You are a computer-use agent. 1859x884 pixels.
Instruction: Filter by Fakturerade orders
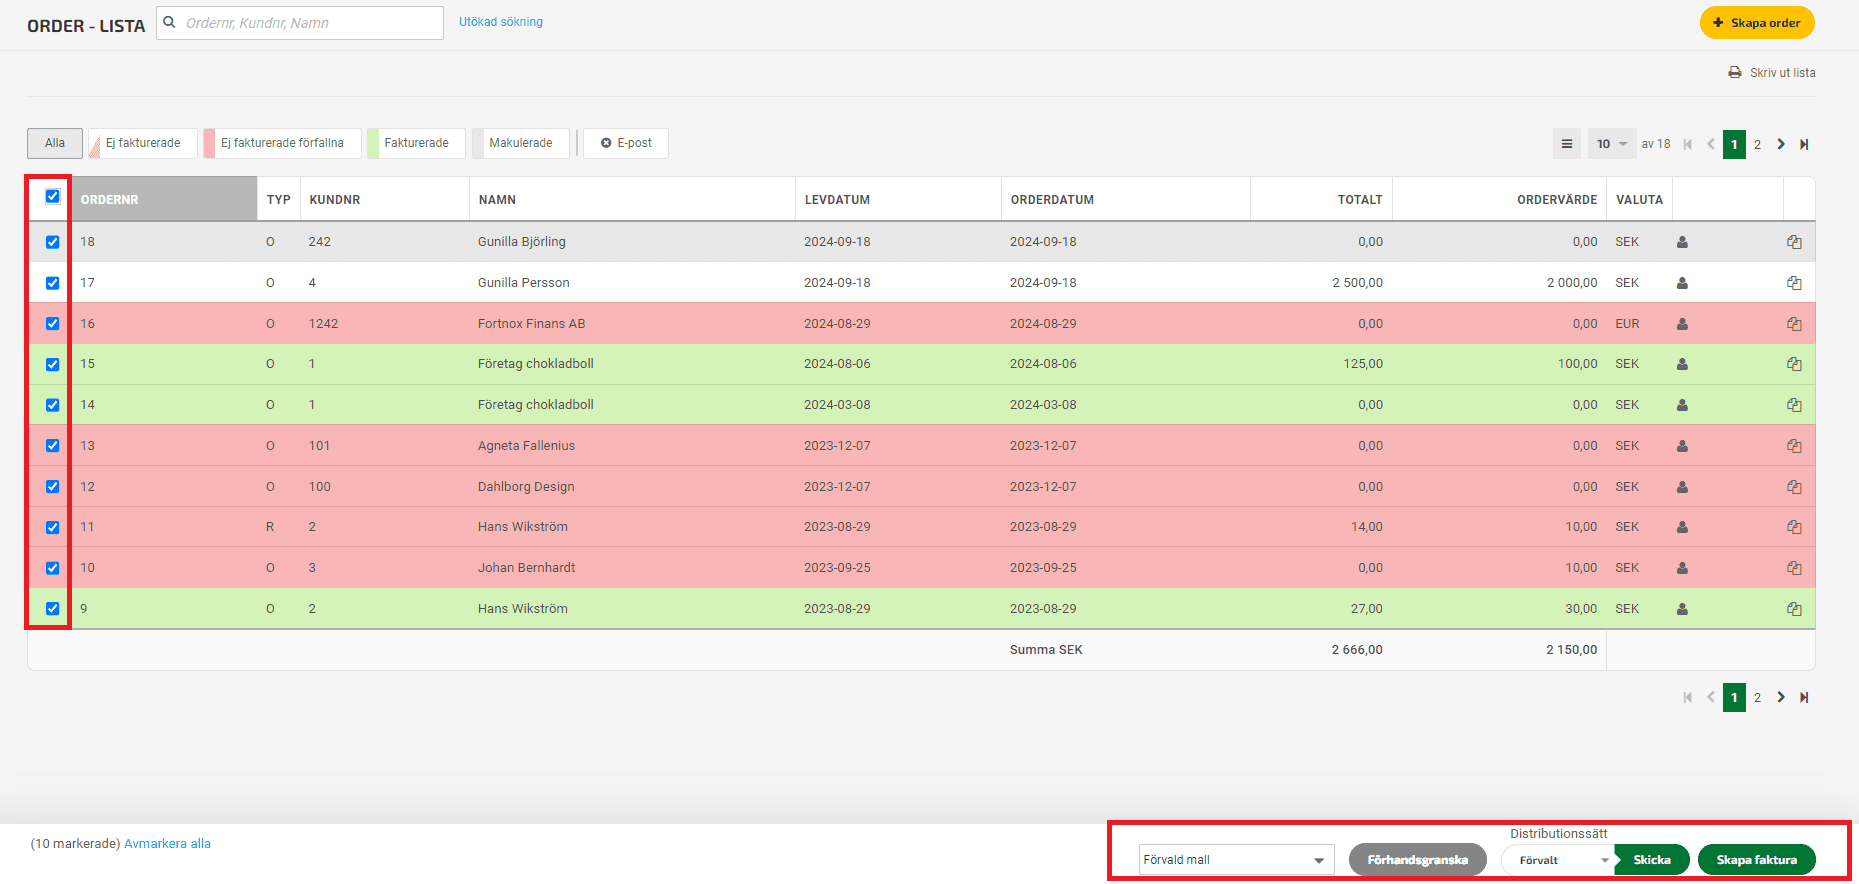tap(416, 143)
